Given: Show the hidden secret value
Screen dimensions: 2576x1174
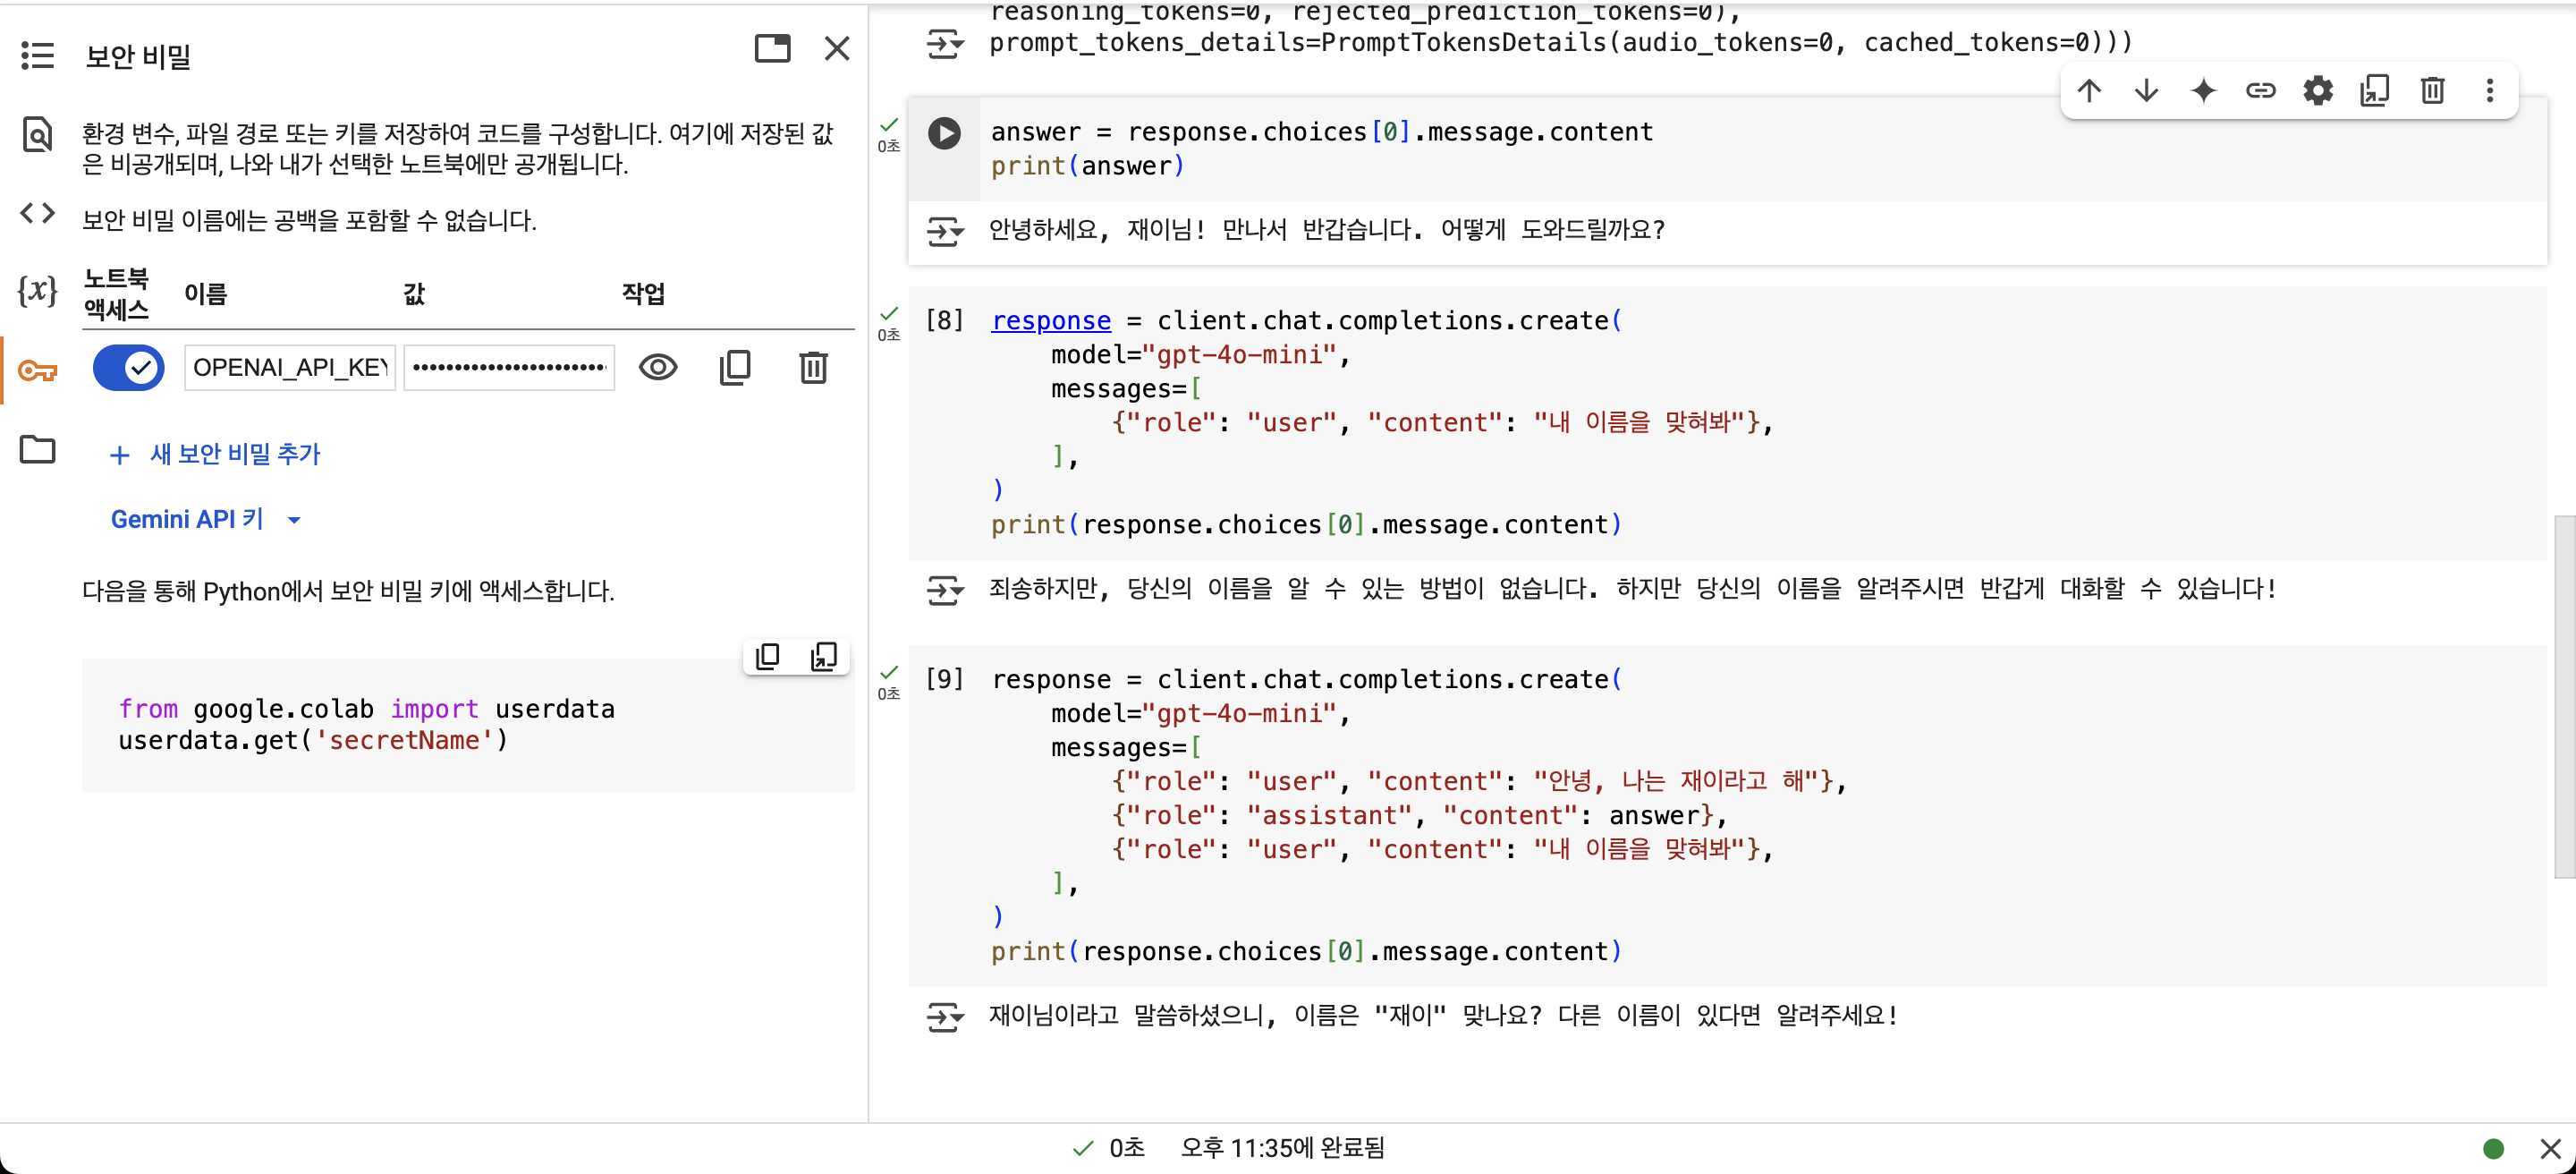Looking at the screenshot, I should [x=658, y=368].
